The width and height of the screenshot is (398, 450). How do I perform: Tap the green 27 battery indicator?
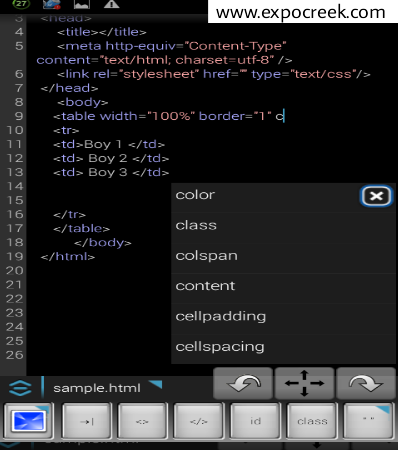[21, 4]
